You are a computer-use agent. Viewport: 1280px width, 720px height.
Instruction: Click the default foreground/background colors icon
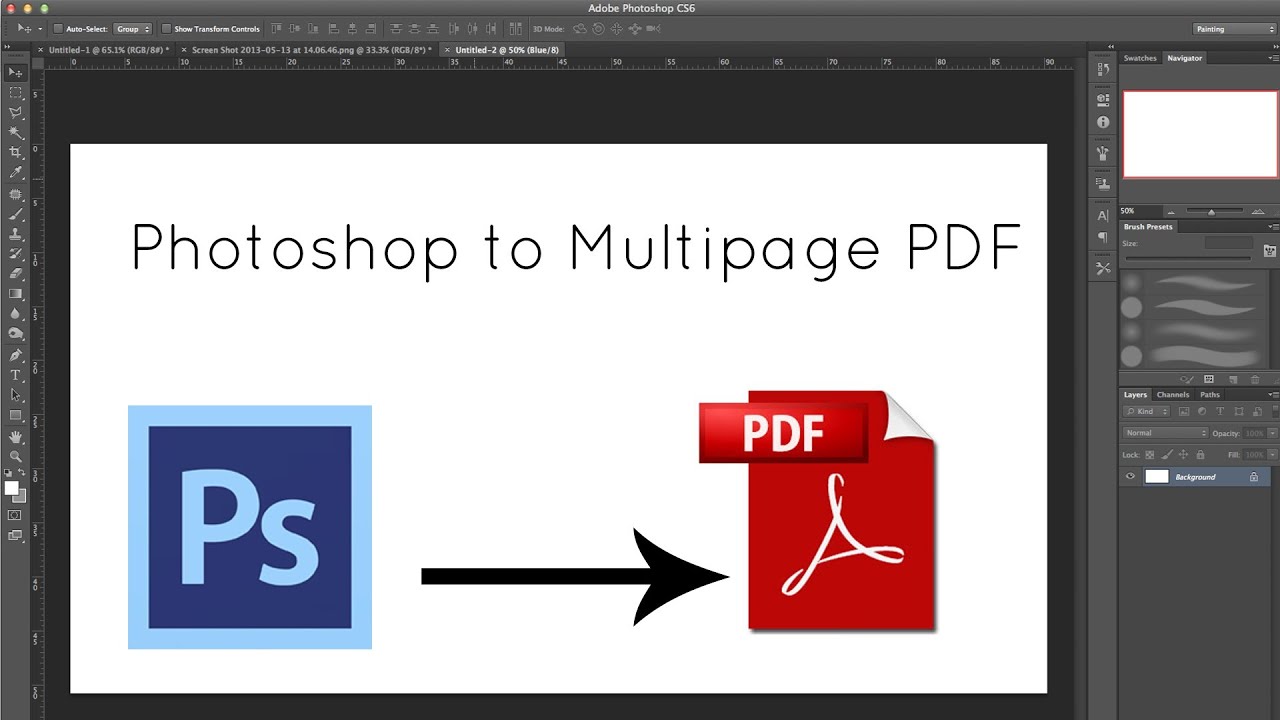coord(8,473)
